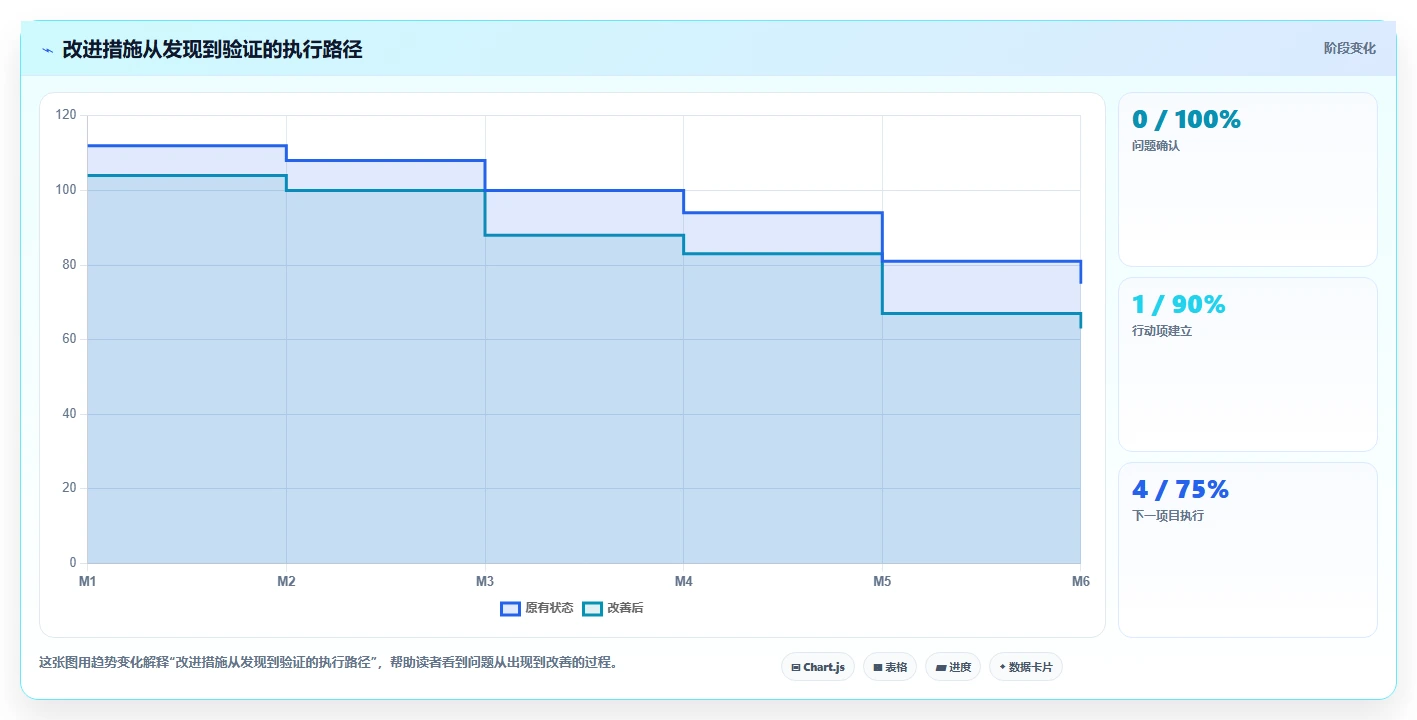The image size is (1417, 720).
Task: Open the 问题确认 0 / 100% card
Action: (1247, 179)
